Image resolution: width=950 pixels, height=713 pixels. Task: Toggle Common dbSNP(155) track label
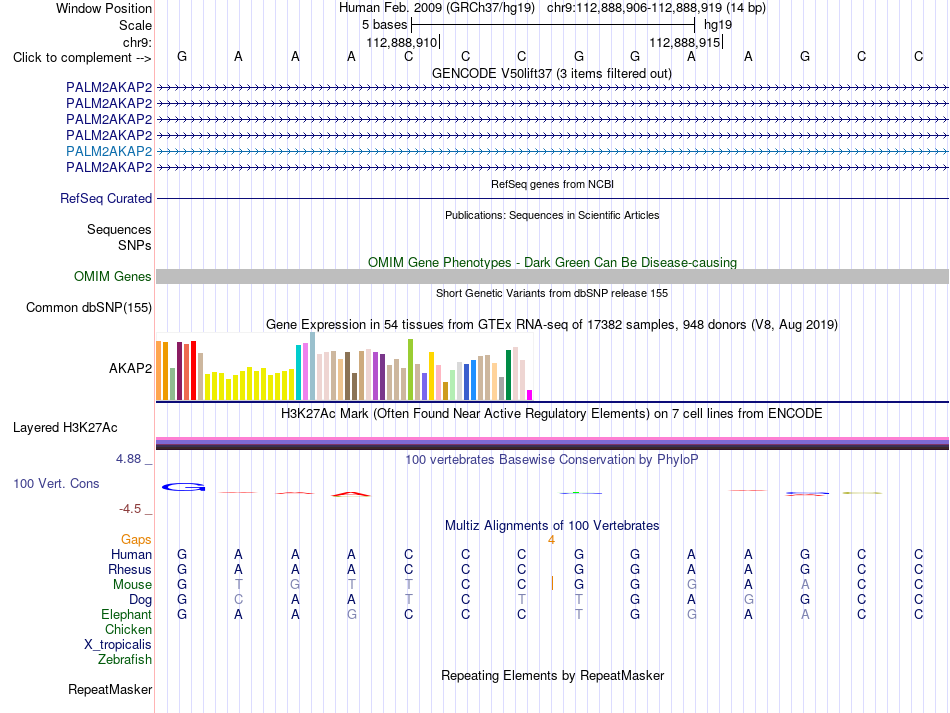(x=88, y=308)
